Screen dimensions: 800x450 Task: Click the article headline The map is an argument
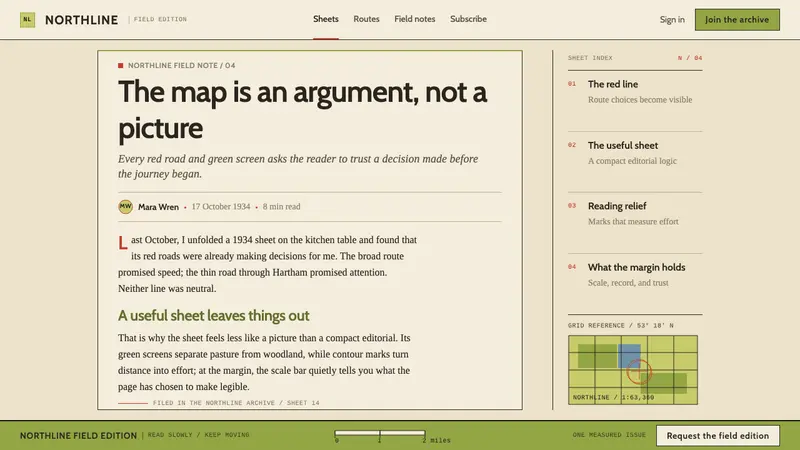pos(303,110)
